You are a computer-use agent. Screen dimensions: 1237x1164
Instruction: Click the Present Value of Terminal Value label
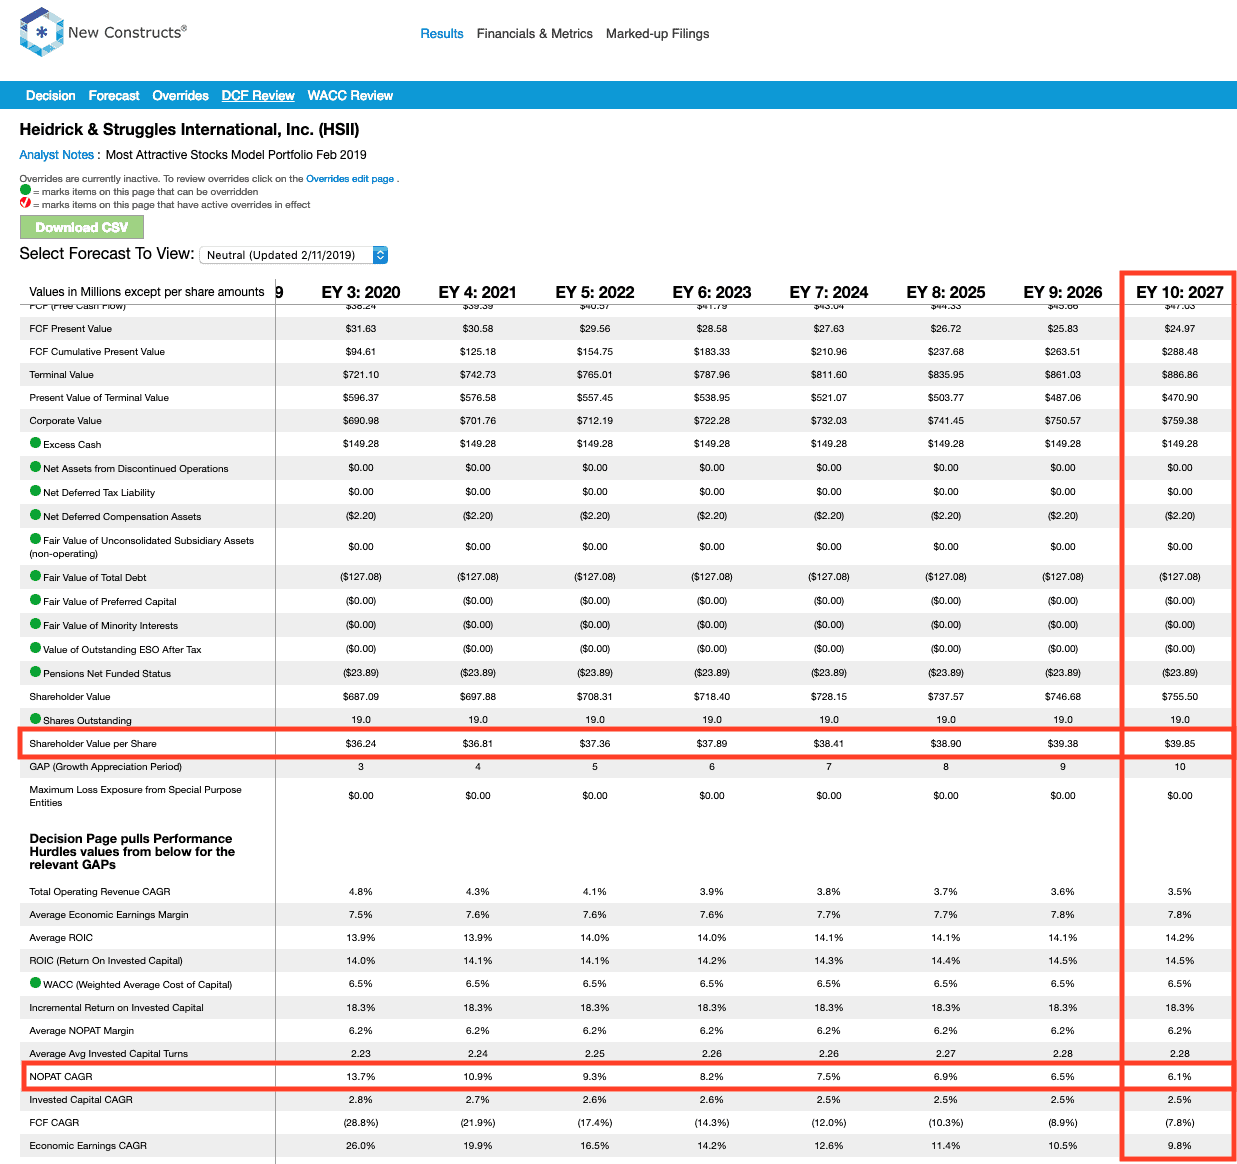(99, 398)
